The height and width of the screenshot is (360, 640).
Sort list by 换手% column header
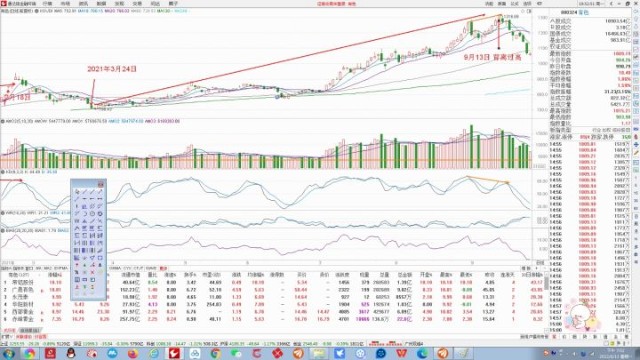[x=190, y=275]
